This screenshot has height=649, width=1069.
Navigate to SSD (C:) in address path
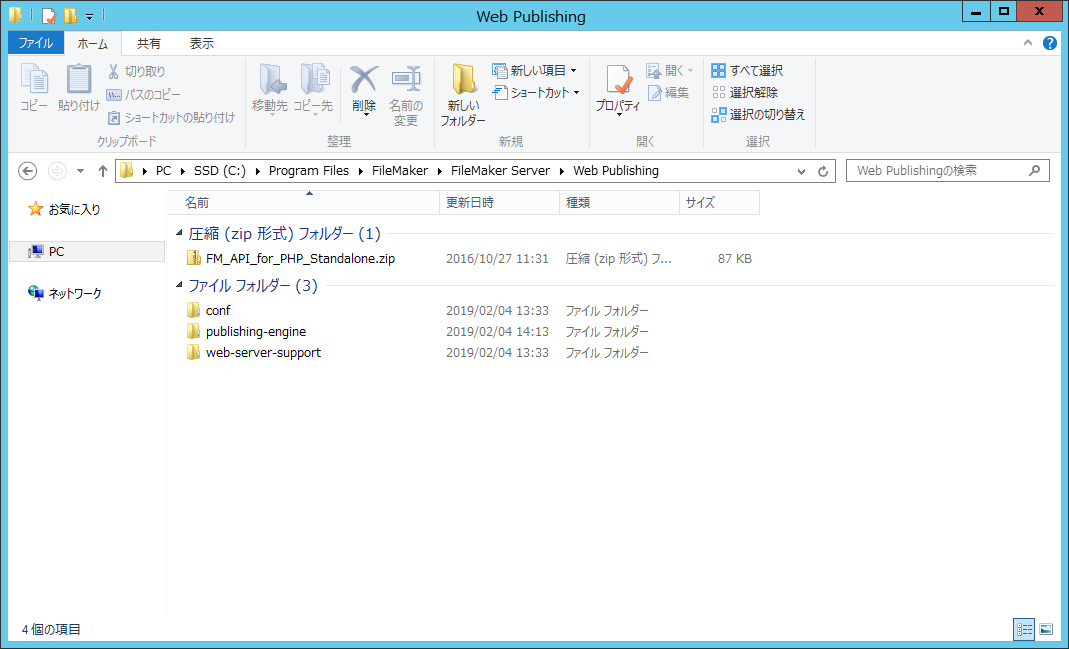[220, 171]
